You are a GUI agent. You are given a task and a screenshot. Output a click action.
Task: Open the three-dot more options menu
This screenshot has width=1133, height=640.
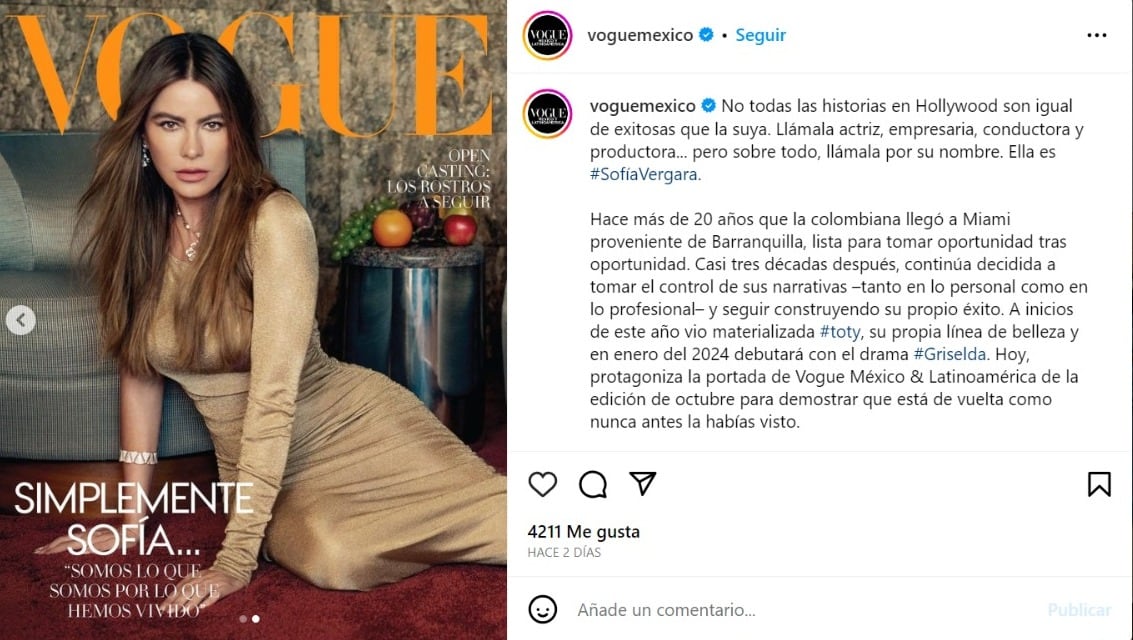coord(1097,35)
